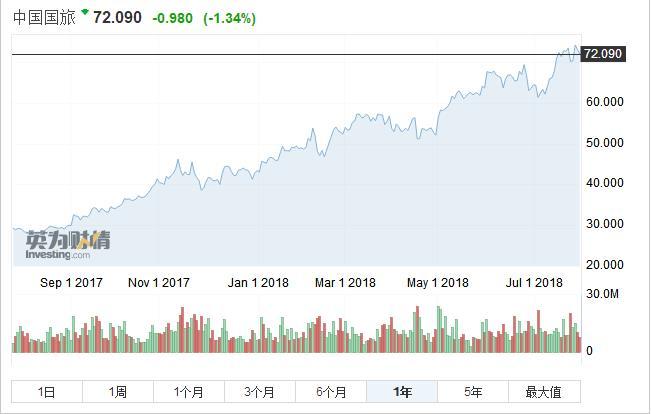Click the (-1.34%) percent change text
651x414 pixels.
pyautogui.click(x=229, y=19)
